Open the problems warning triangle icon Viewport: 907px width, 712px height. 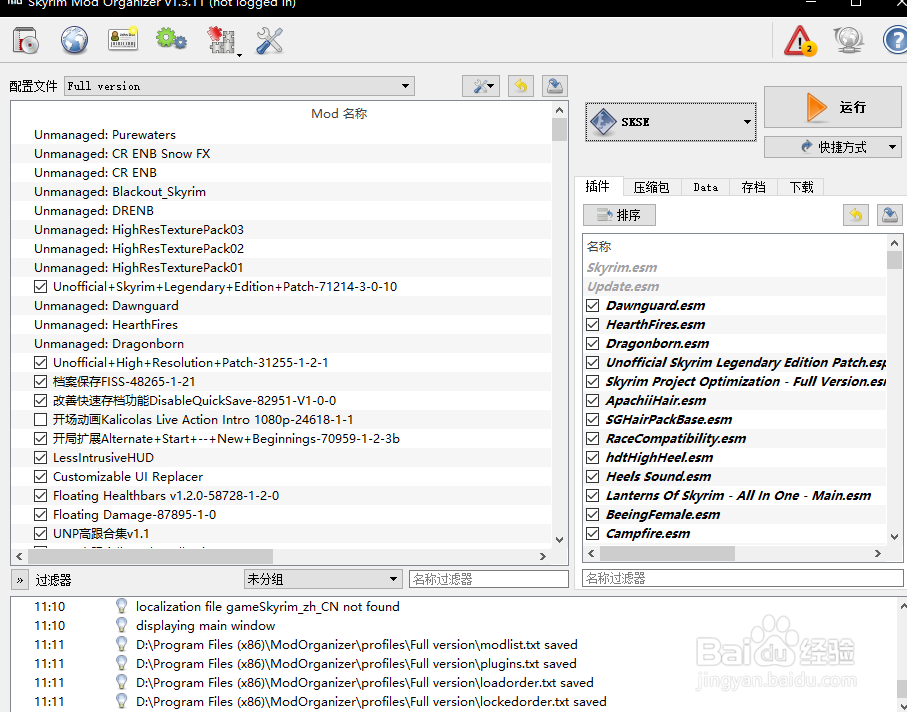(800, 40)
